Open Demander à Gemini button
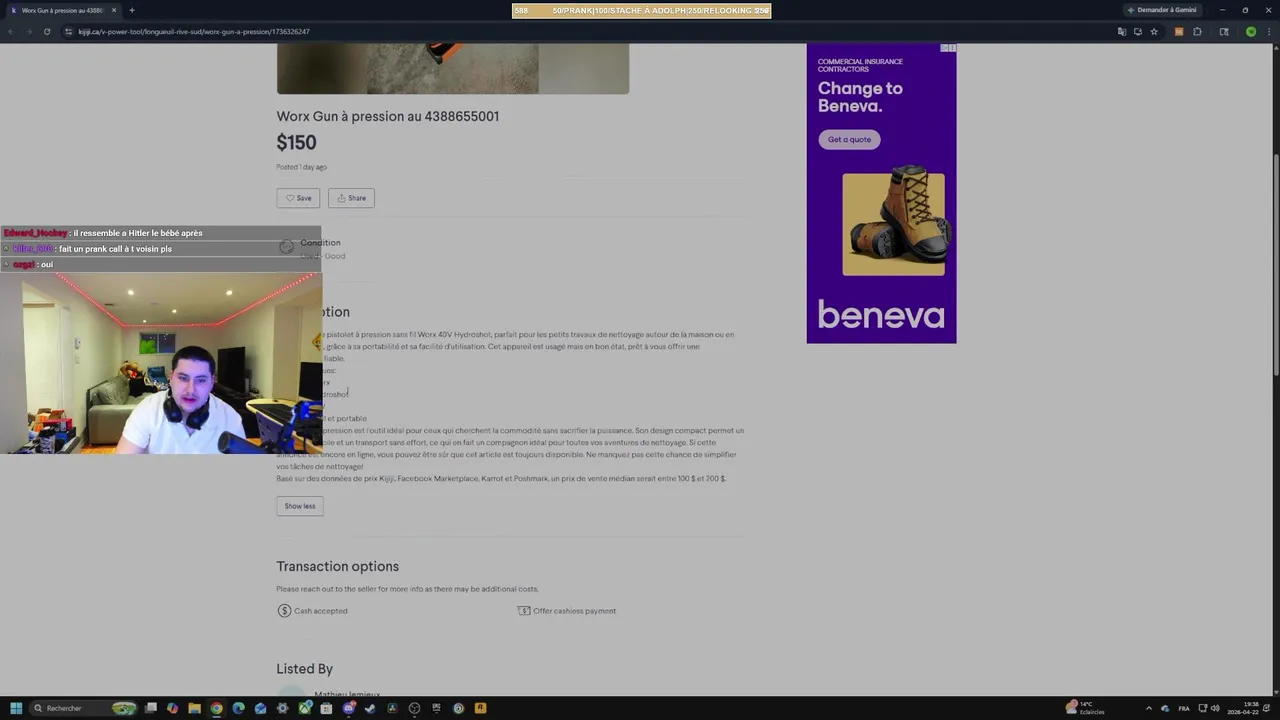Image resolution: width=1280 pixels, height=720 pixels. point(1162,10)
